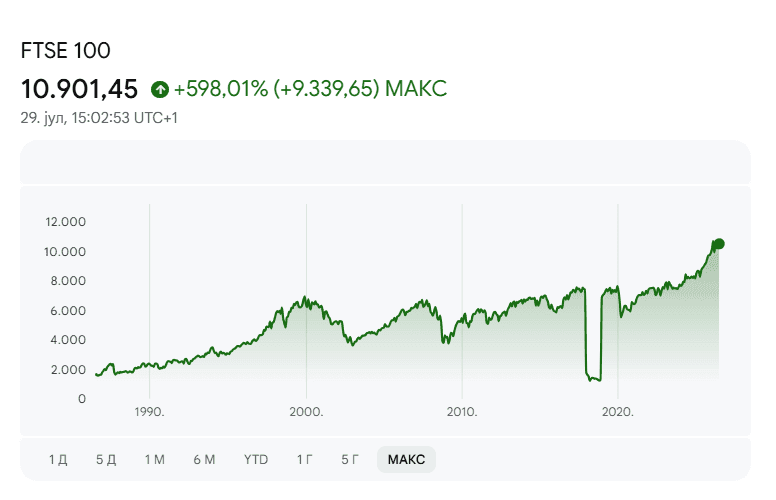Click the 12.000 y-axis label
Viewport: 776px width, 500px height.
[x=65, y=222]
